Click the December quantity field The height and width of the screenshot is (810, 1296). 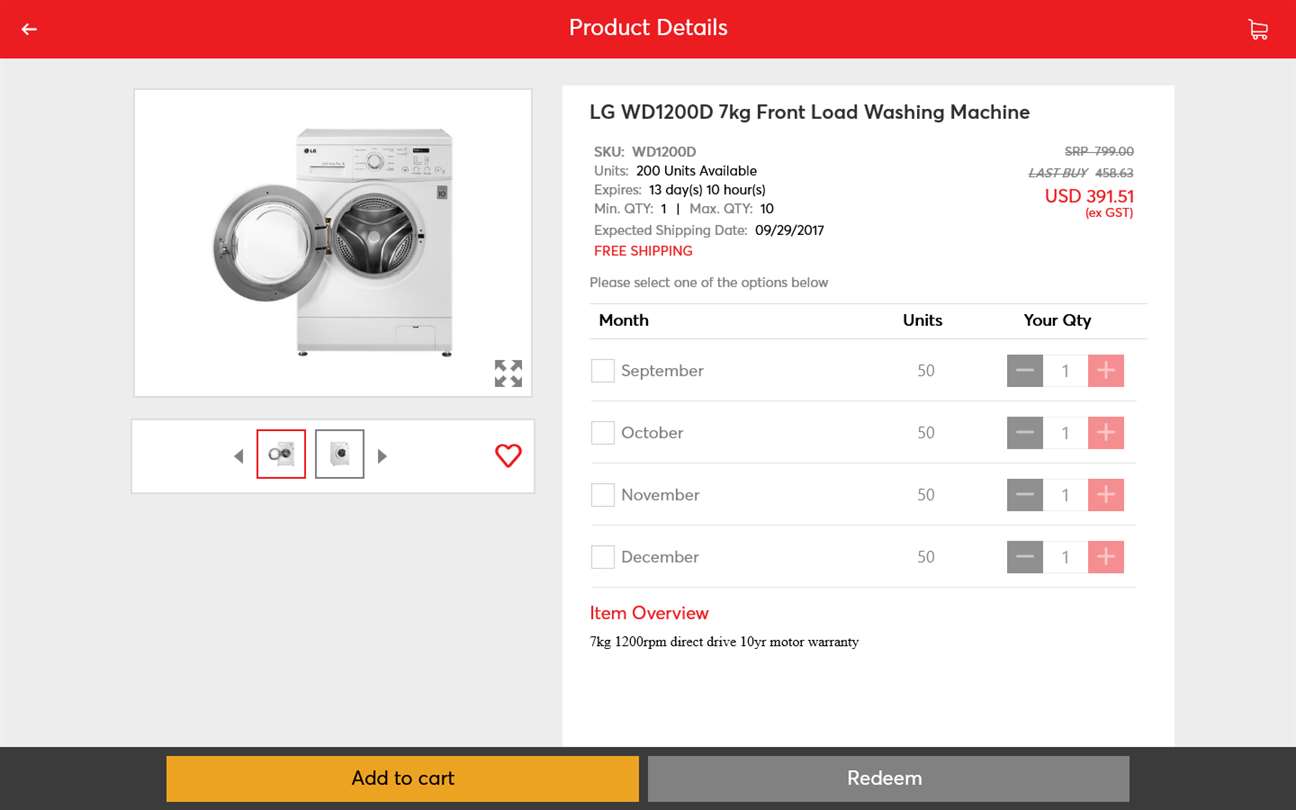pyautogui.click(x=1065, y=557)
